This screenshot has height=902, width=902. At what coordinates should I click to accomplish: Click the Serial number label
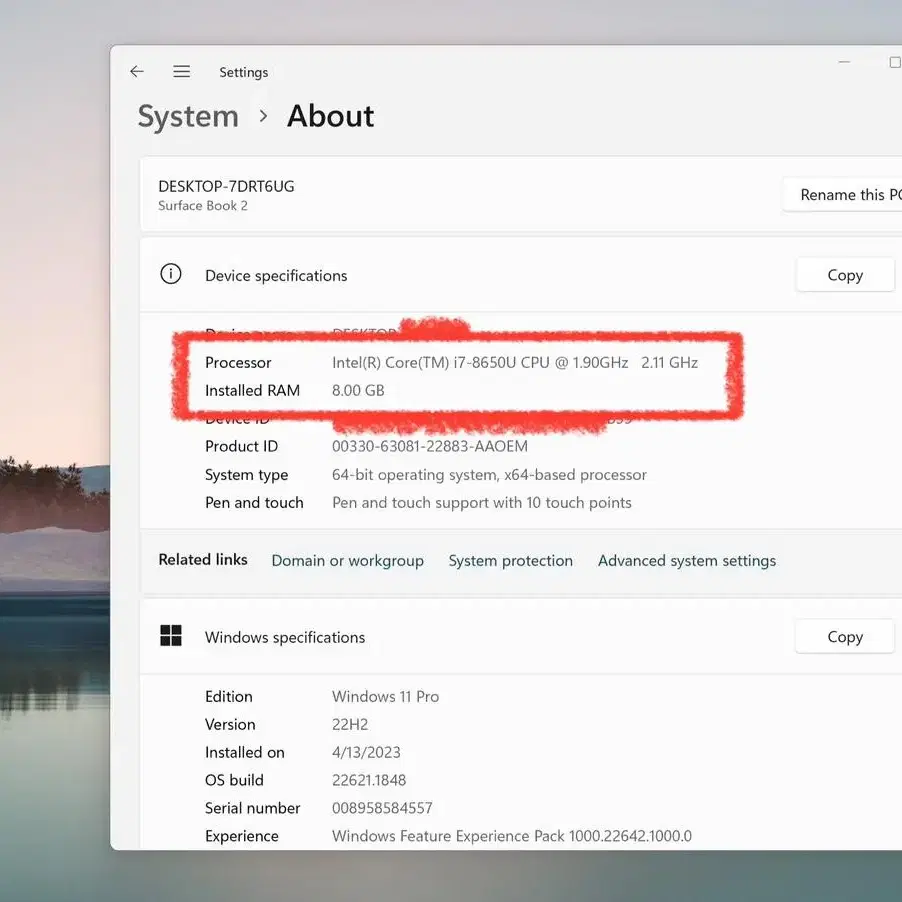click(253, 808)
